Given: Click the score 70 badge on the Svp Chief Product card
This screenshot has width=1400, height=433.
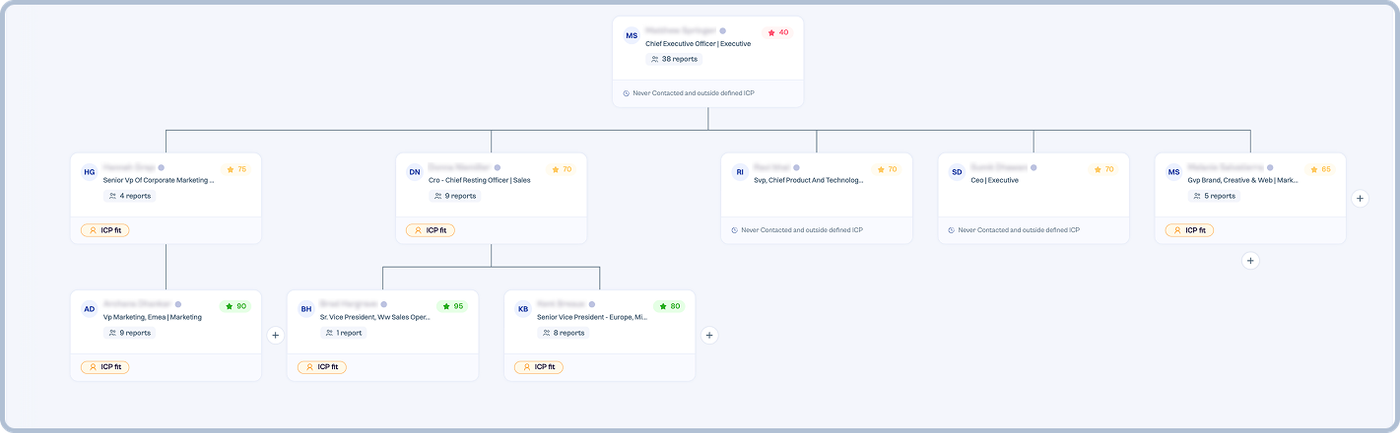Looking at the screenshot, I should click(887, 170).
